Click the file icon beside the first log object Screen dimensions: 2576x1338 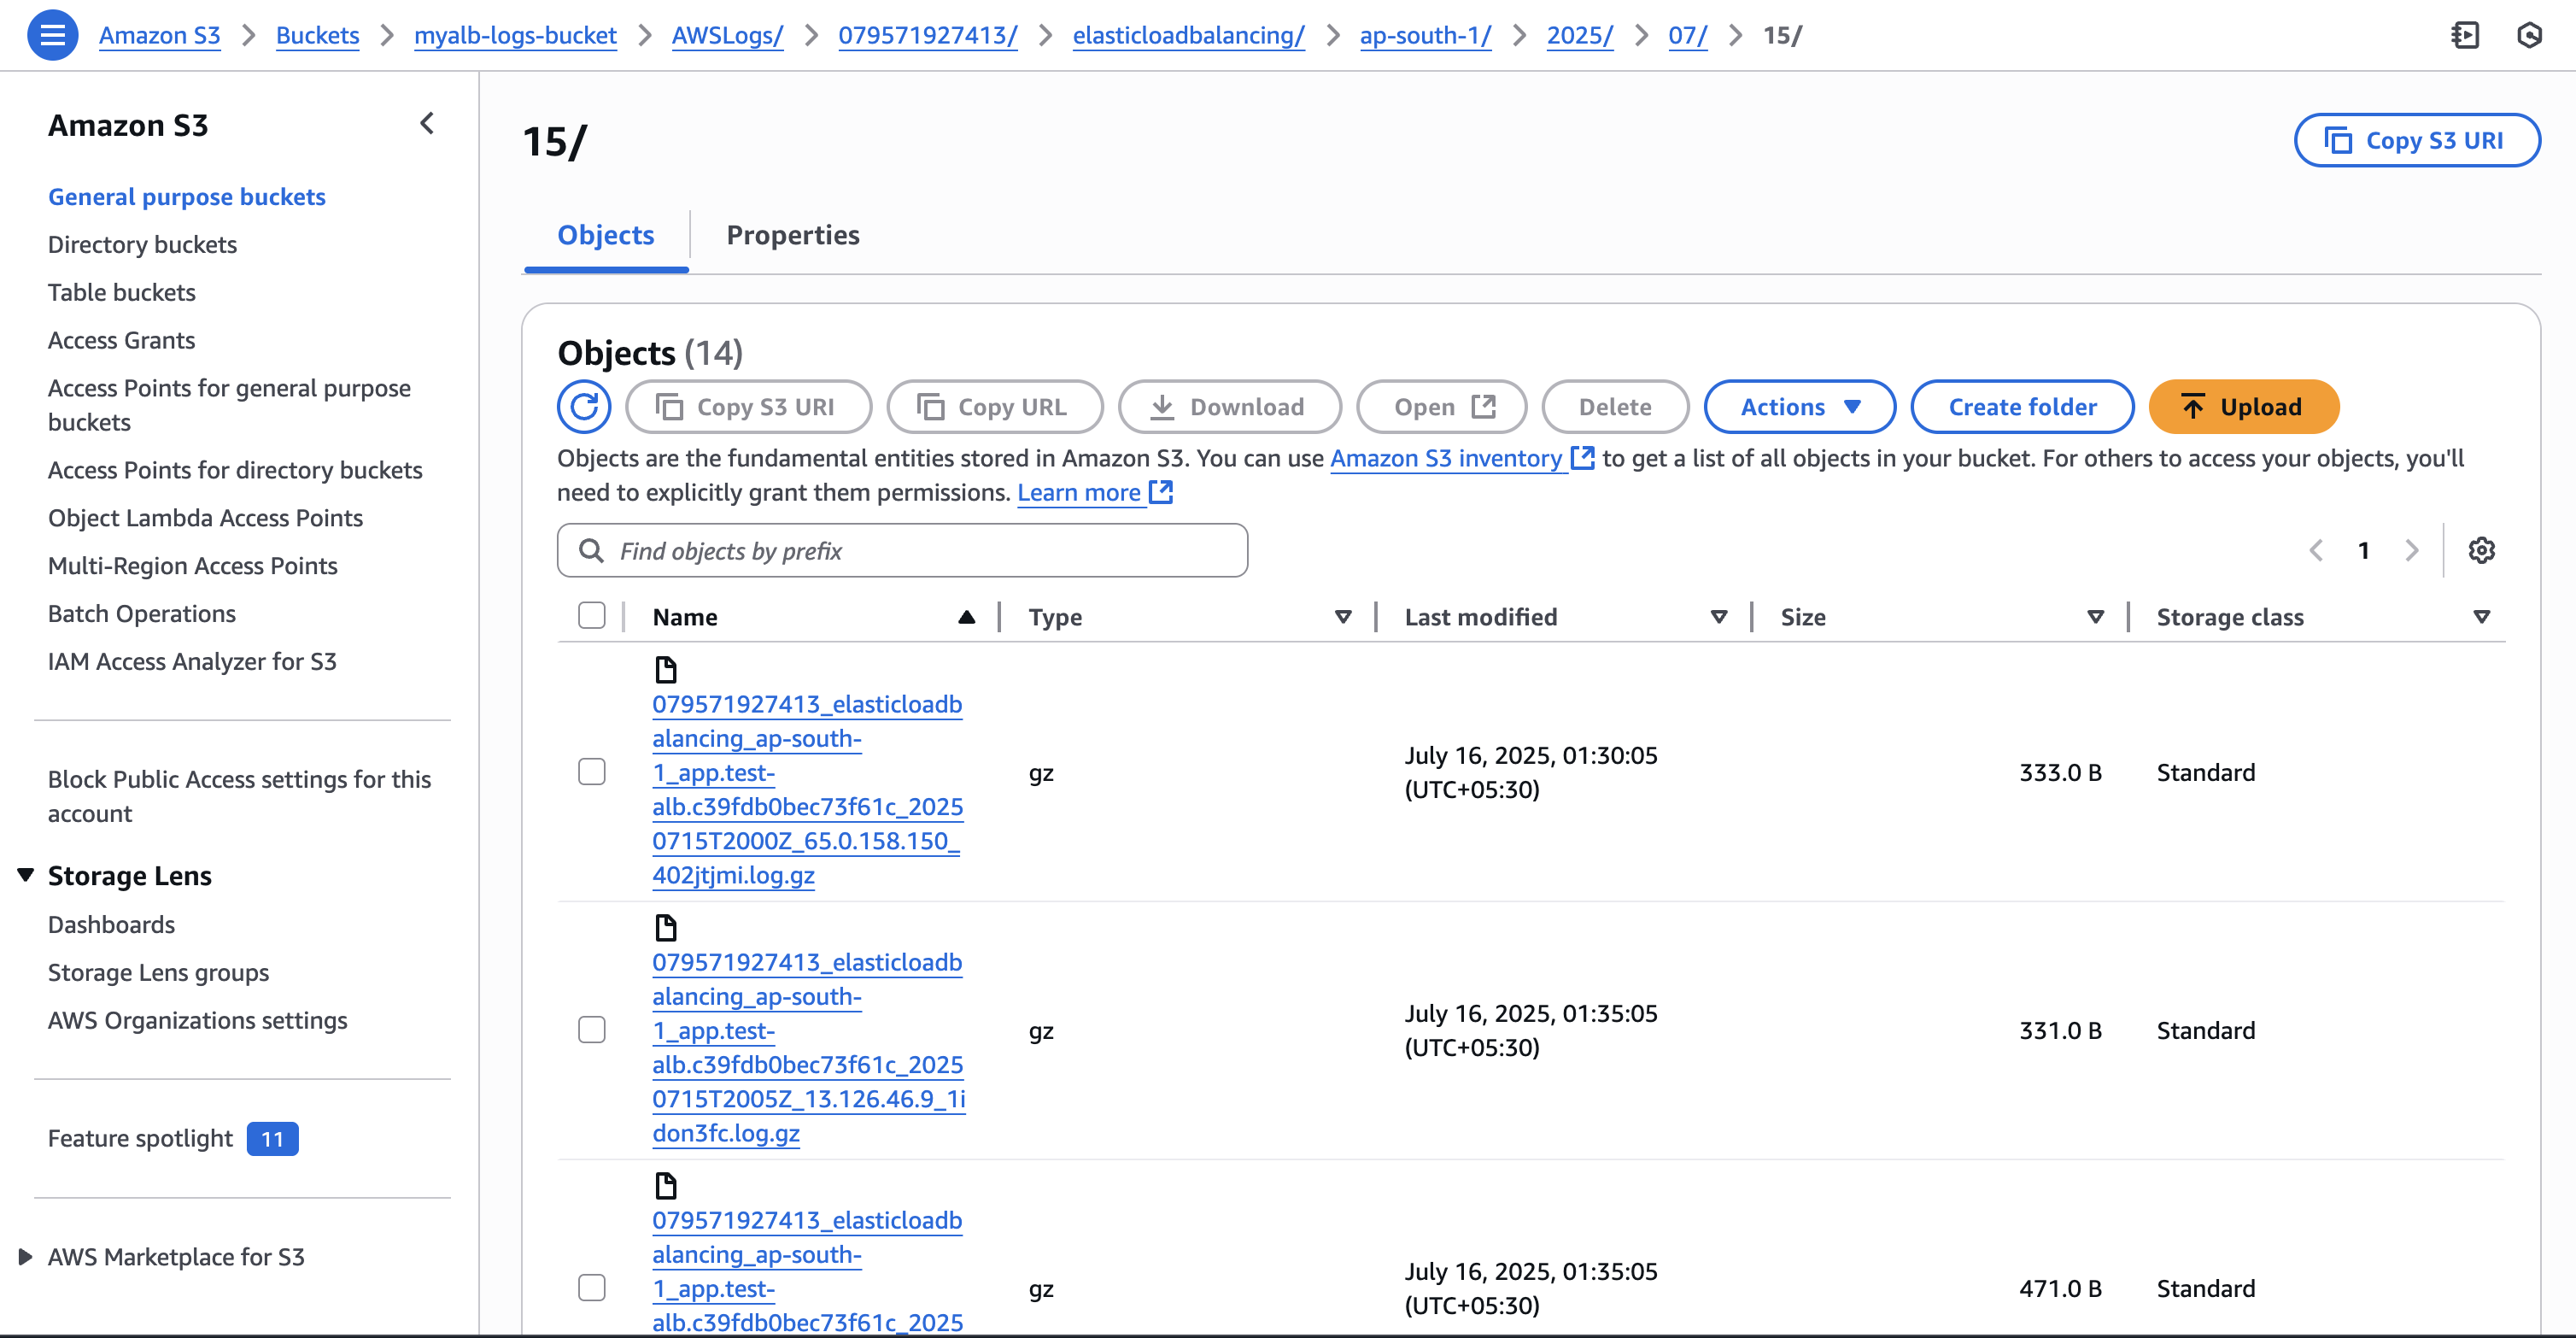coord(666,669)
